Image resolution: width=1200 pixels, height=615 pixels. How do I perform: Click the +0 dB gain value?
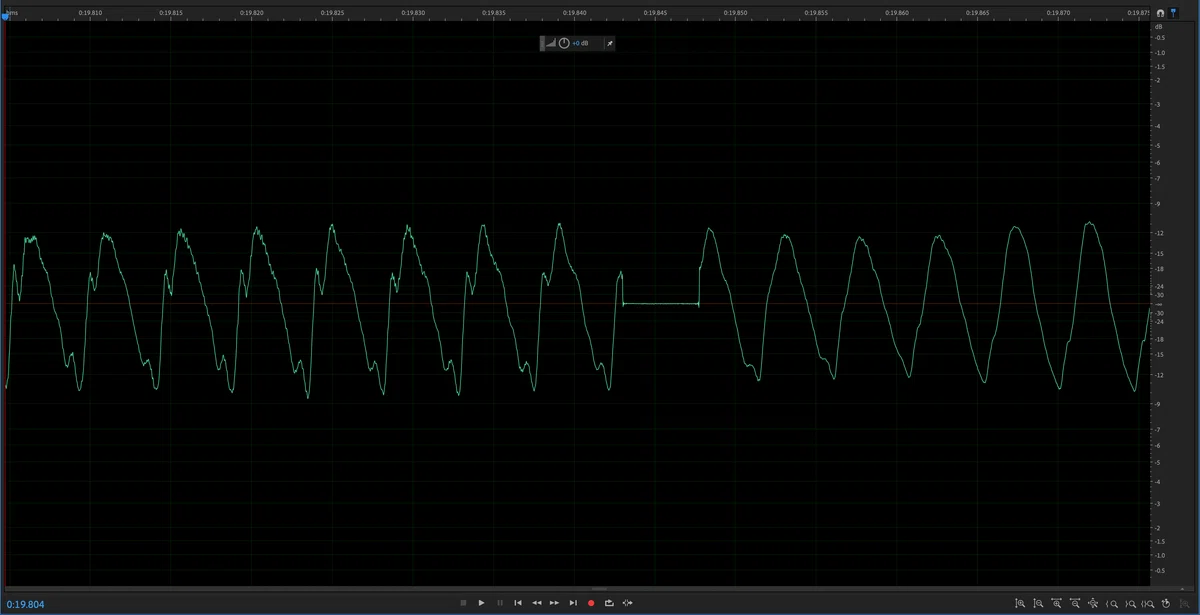(581, 43)
